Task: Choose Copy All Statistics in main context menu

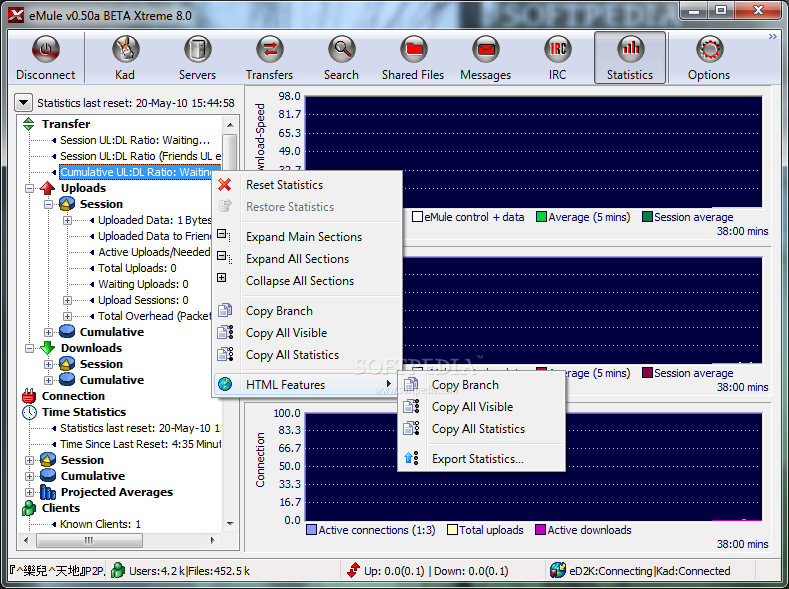Action: coord(307,355)
